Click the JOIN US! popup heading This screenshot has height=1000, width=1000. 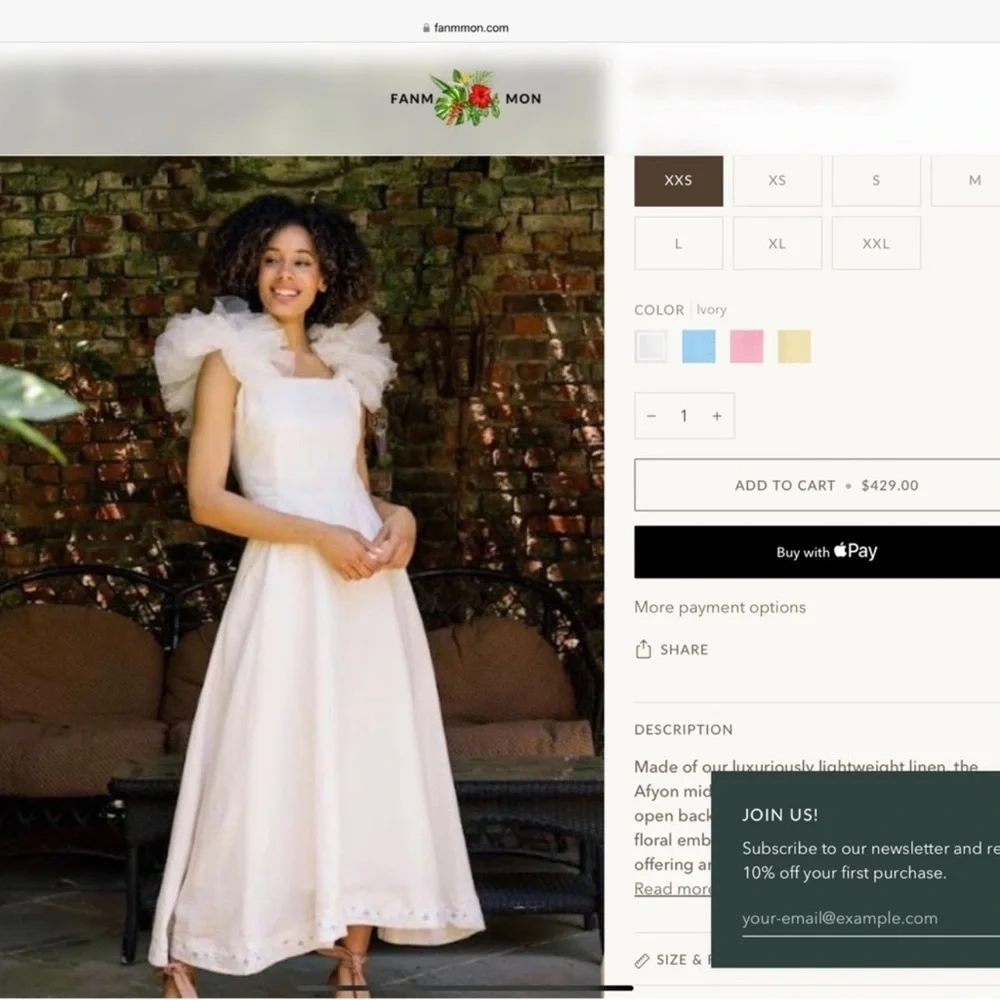(x=780, y=815)
